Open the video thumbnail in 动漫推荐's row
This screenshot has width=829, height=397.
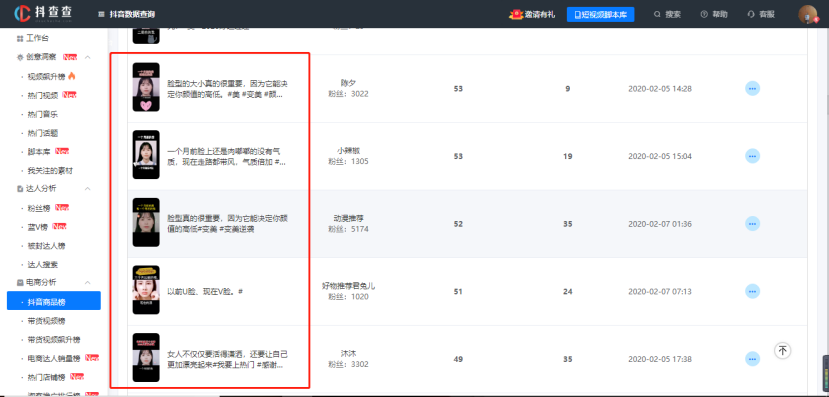pyautogui.click(x=146, y=223)
